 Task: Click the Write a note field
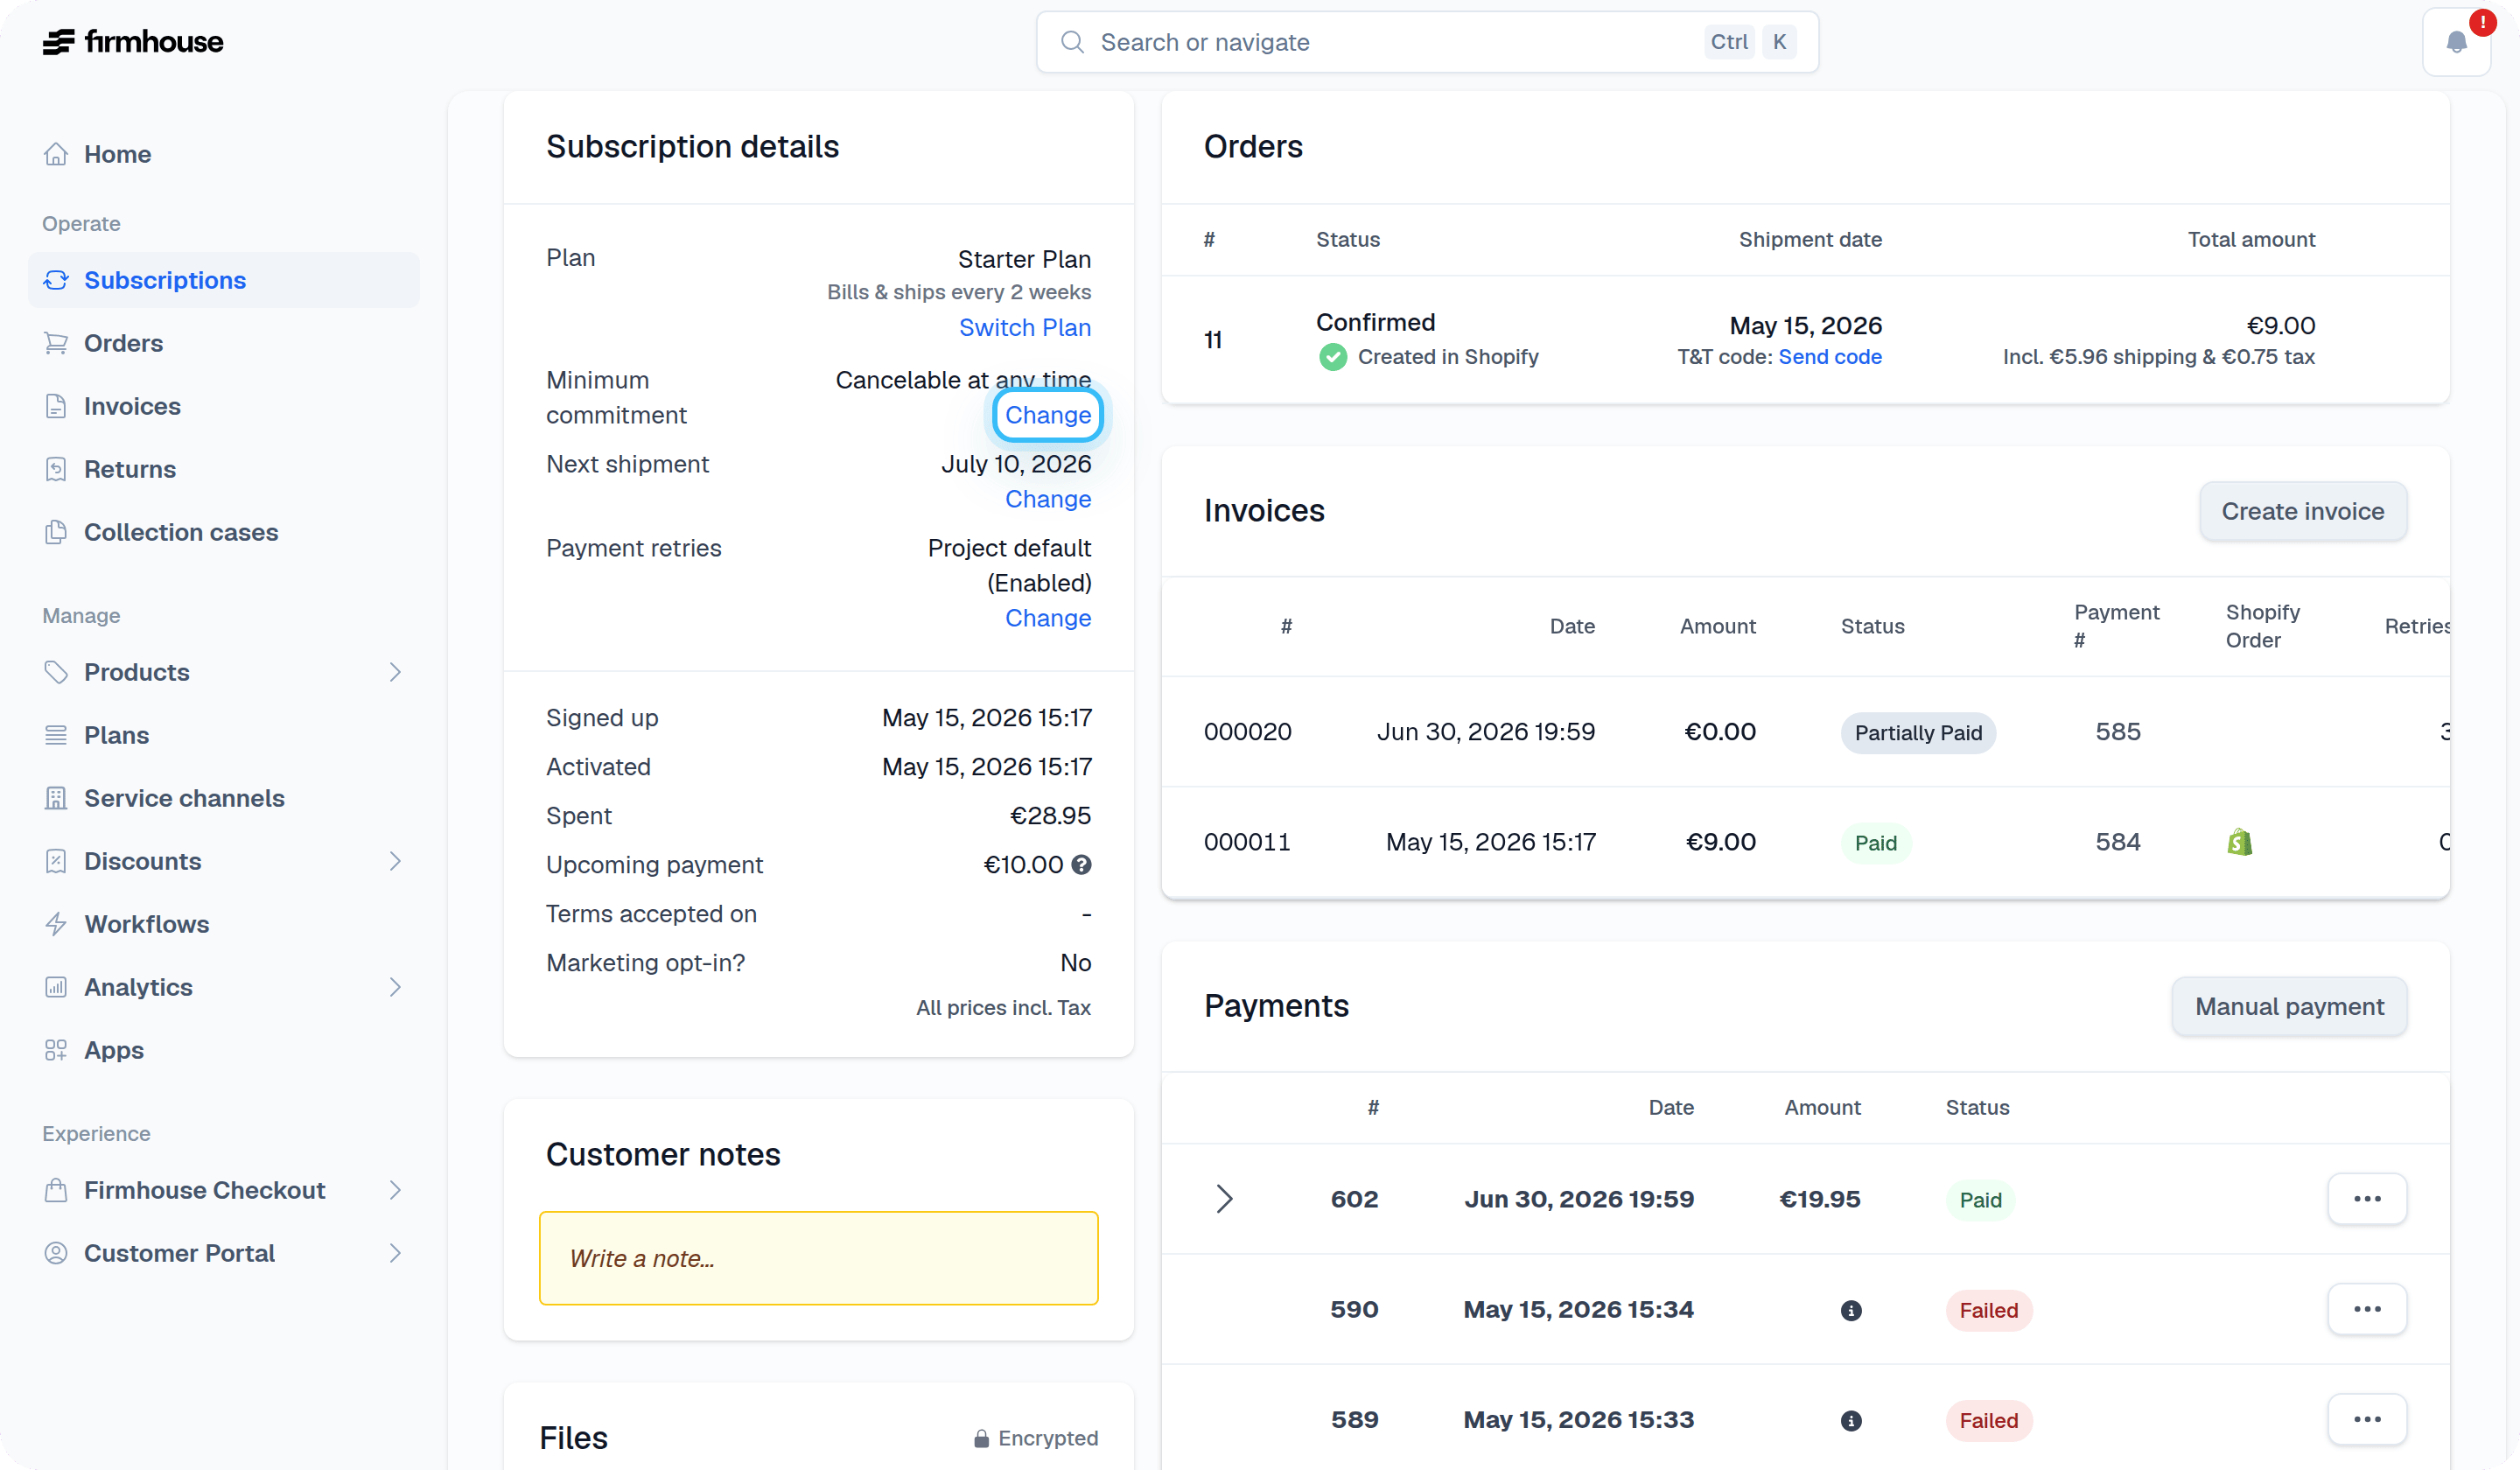pos(818,1258)
